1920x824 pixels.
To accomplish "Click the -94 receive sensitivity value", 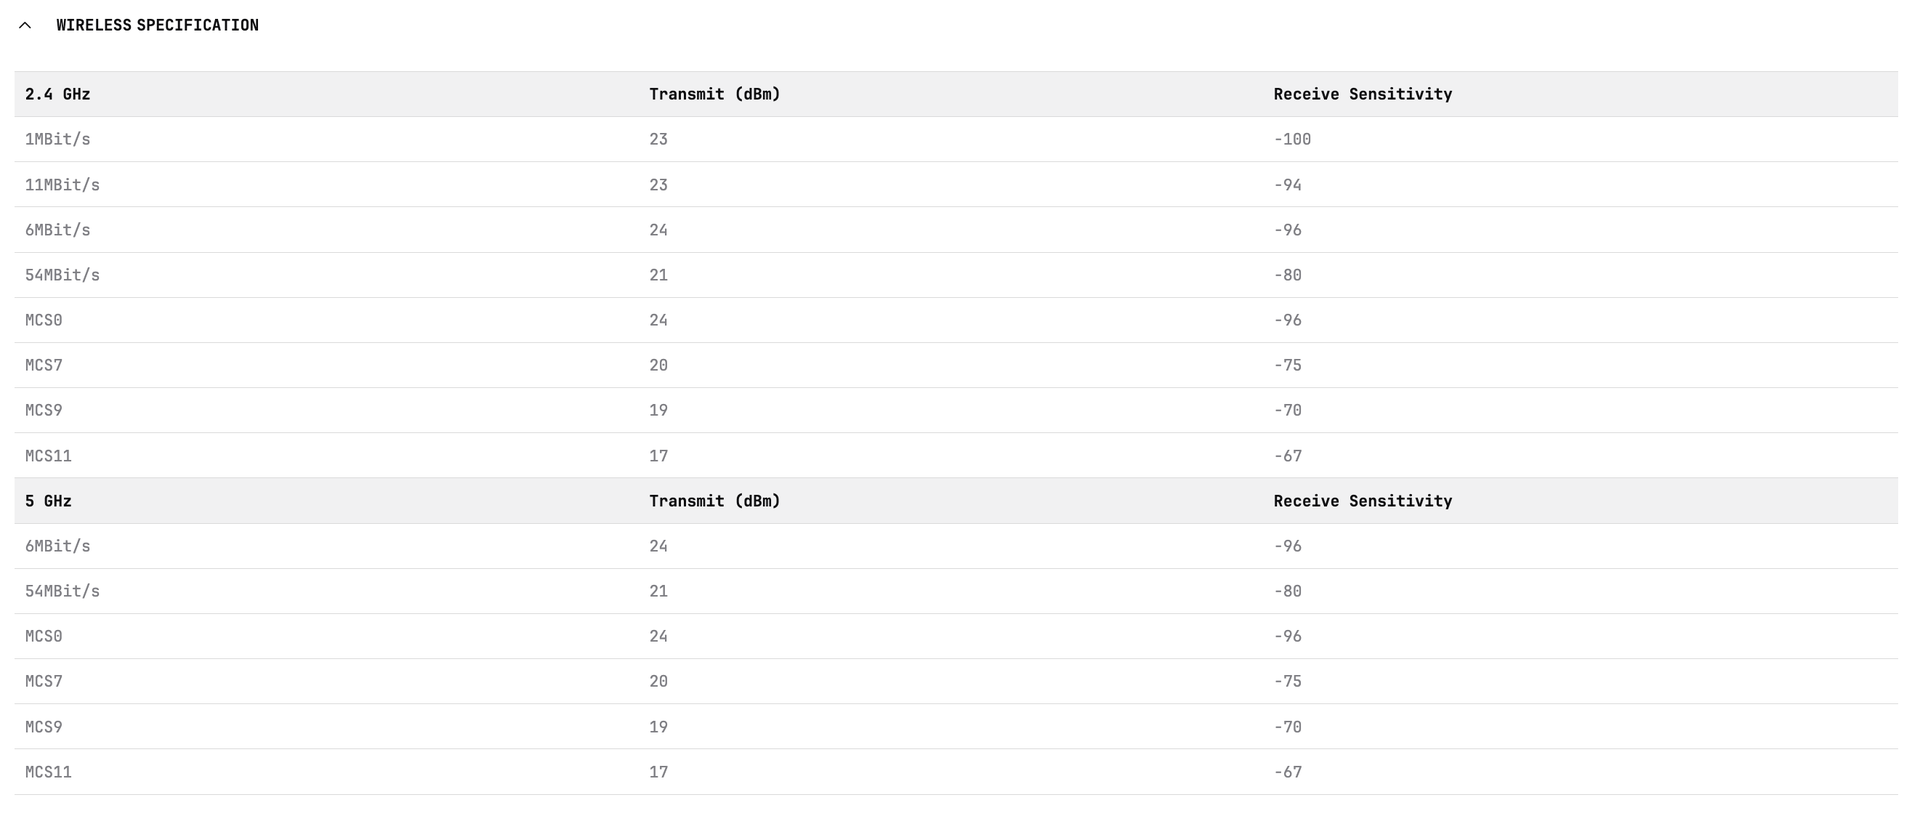I will tap(1287, 185).
